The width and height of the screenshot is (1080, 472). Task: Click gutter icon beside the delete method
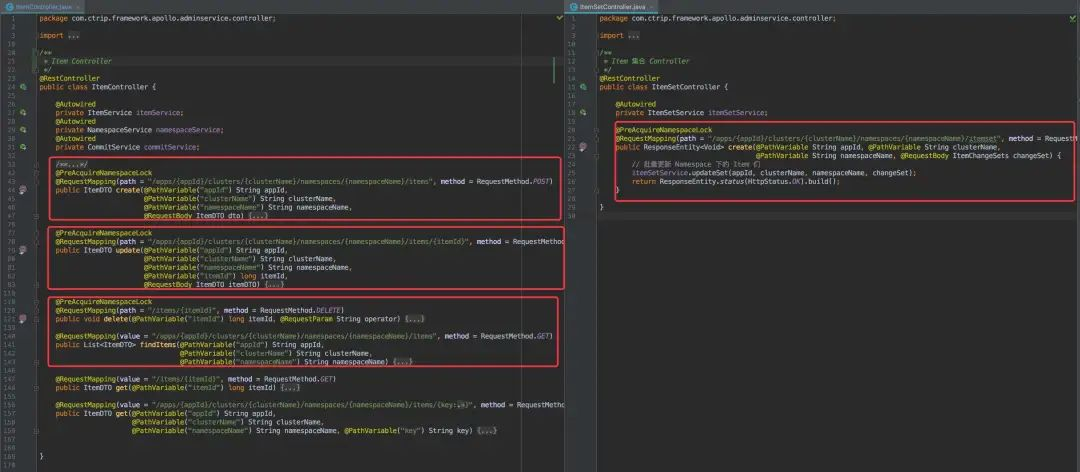tap(23, 319)
